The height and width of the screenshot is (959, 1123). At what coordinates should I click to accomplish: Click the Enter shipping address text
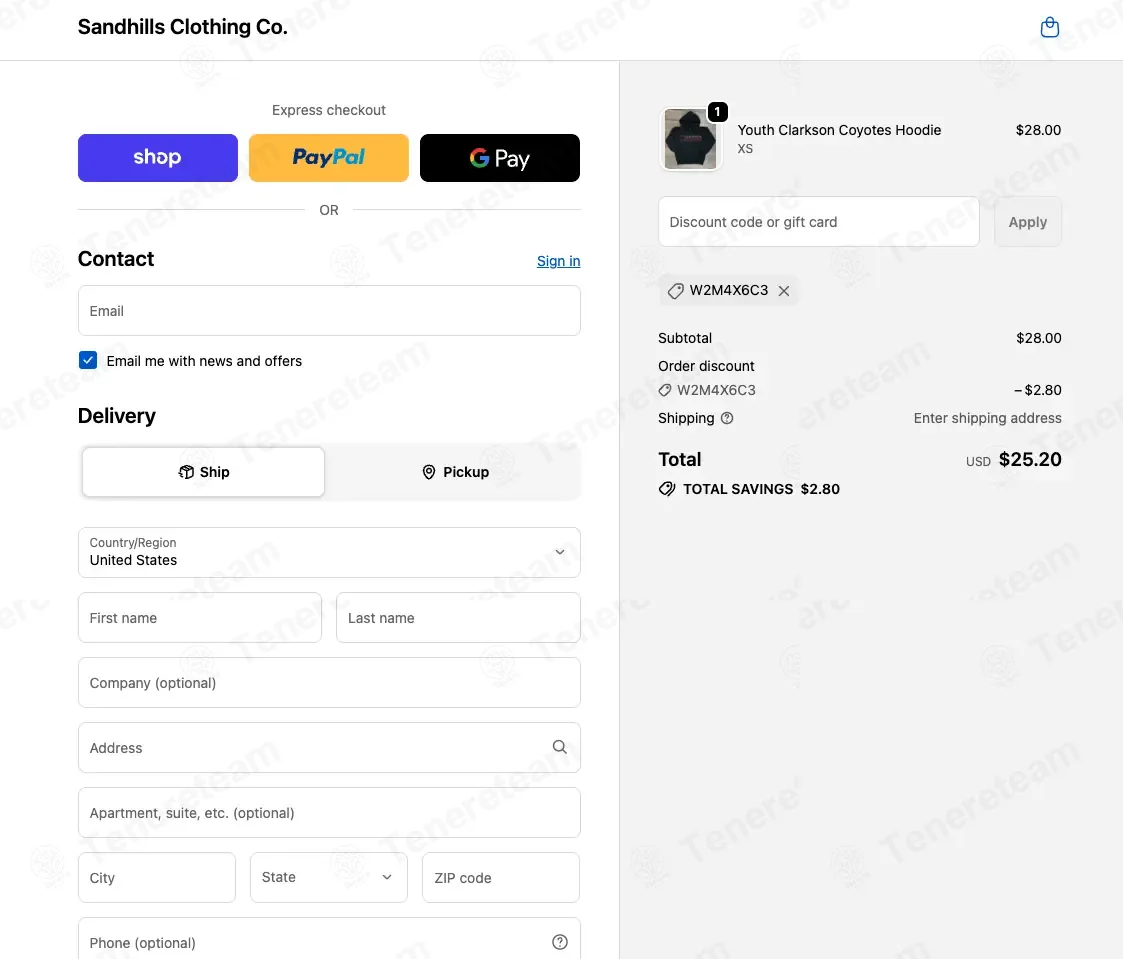987,418
